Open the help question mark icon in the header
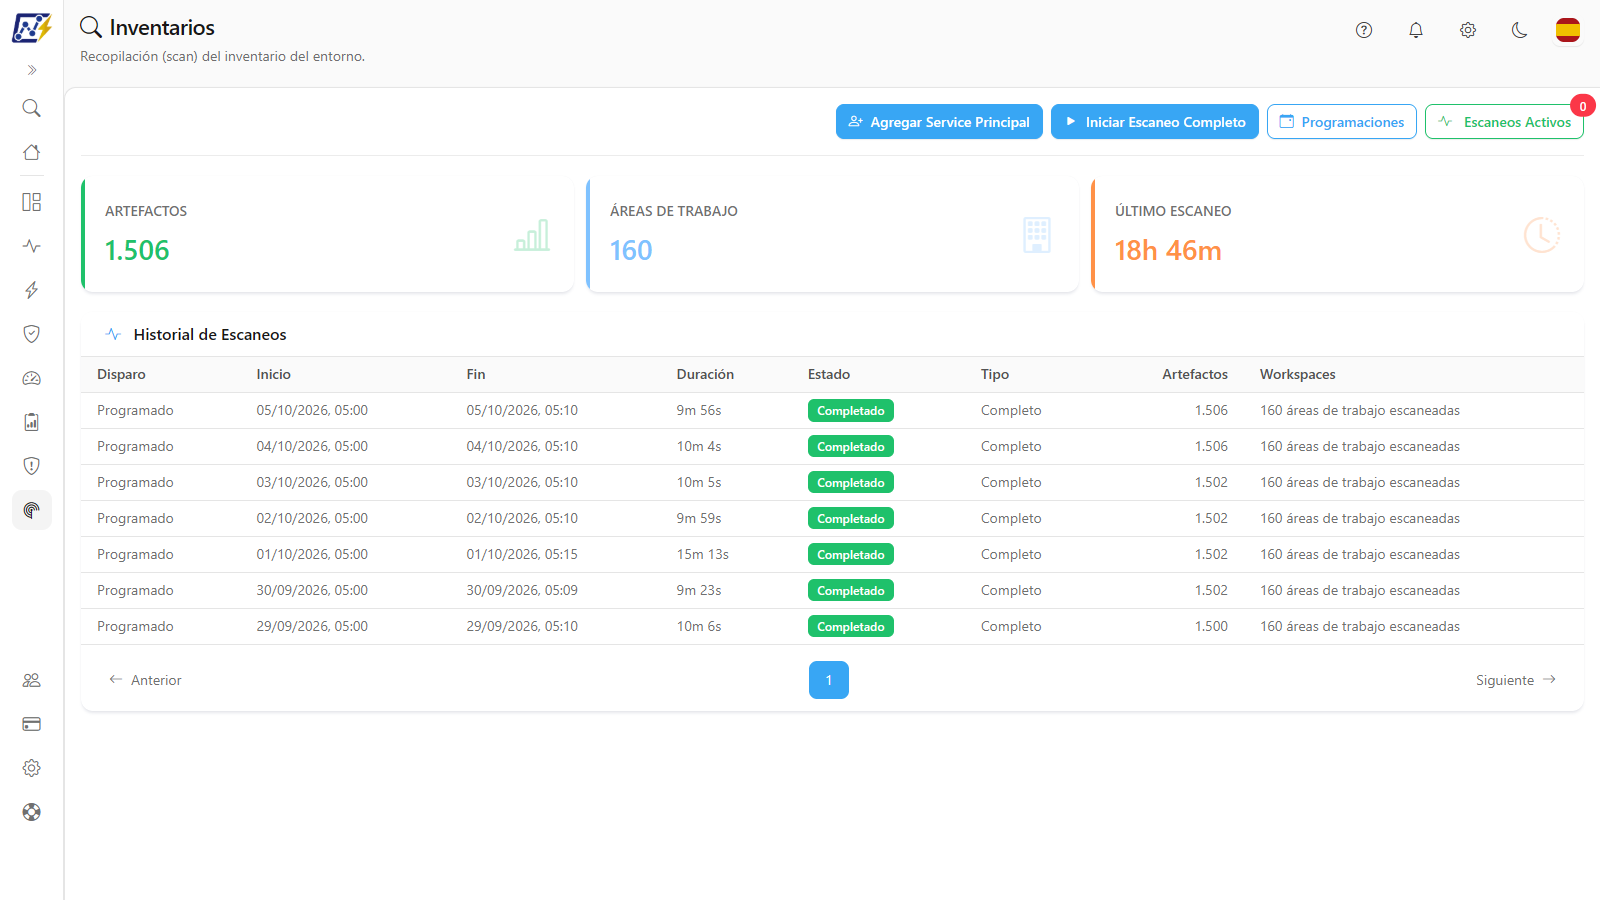This screenshot has height=900, width=1600. [x=1364, y=30]
